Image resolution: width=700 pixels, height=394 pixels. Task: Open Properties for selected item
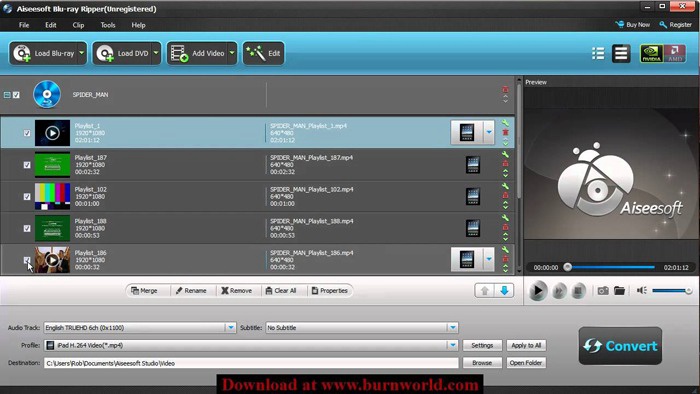(329, 290)
